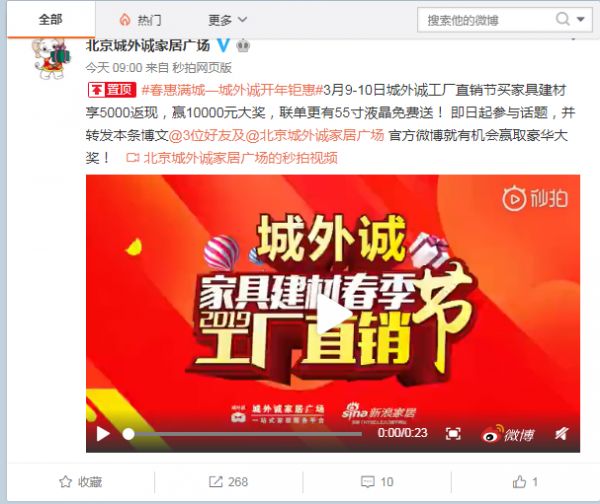Click the repost icon showing 268
This screenshot has height=504, width=600.
[x=228, y=482]
